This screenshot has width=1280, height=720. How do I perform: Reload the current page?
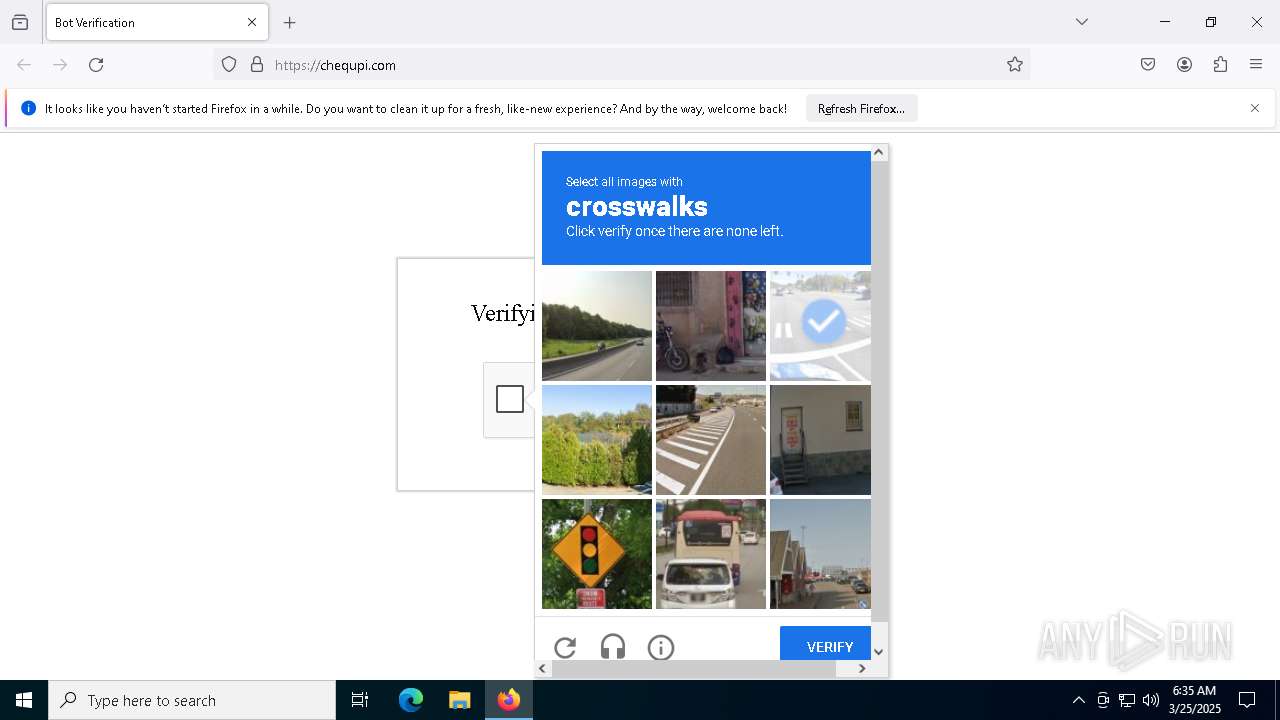tap(96, 65)
